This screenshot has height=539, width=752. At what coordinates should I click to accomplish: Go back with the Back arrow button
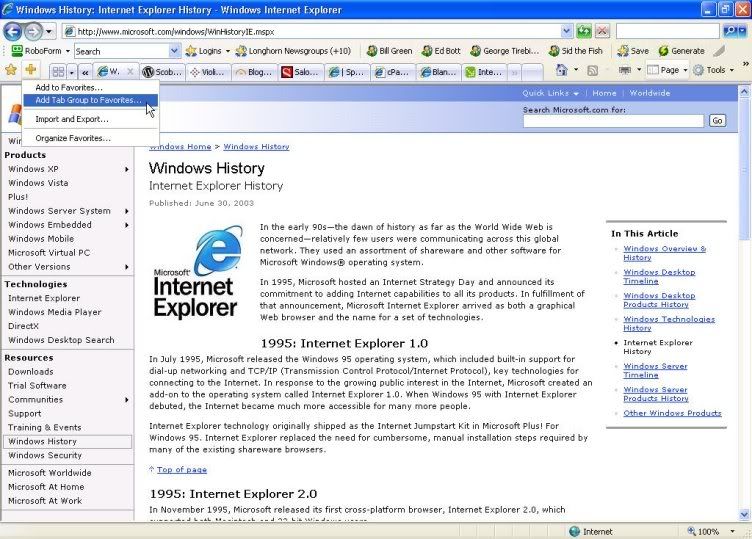click(12, 32)
